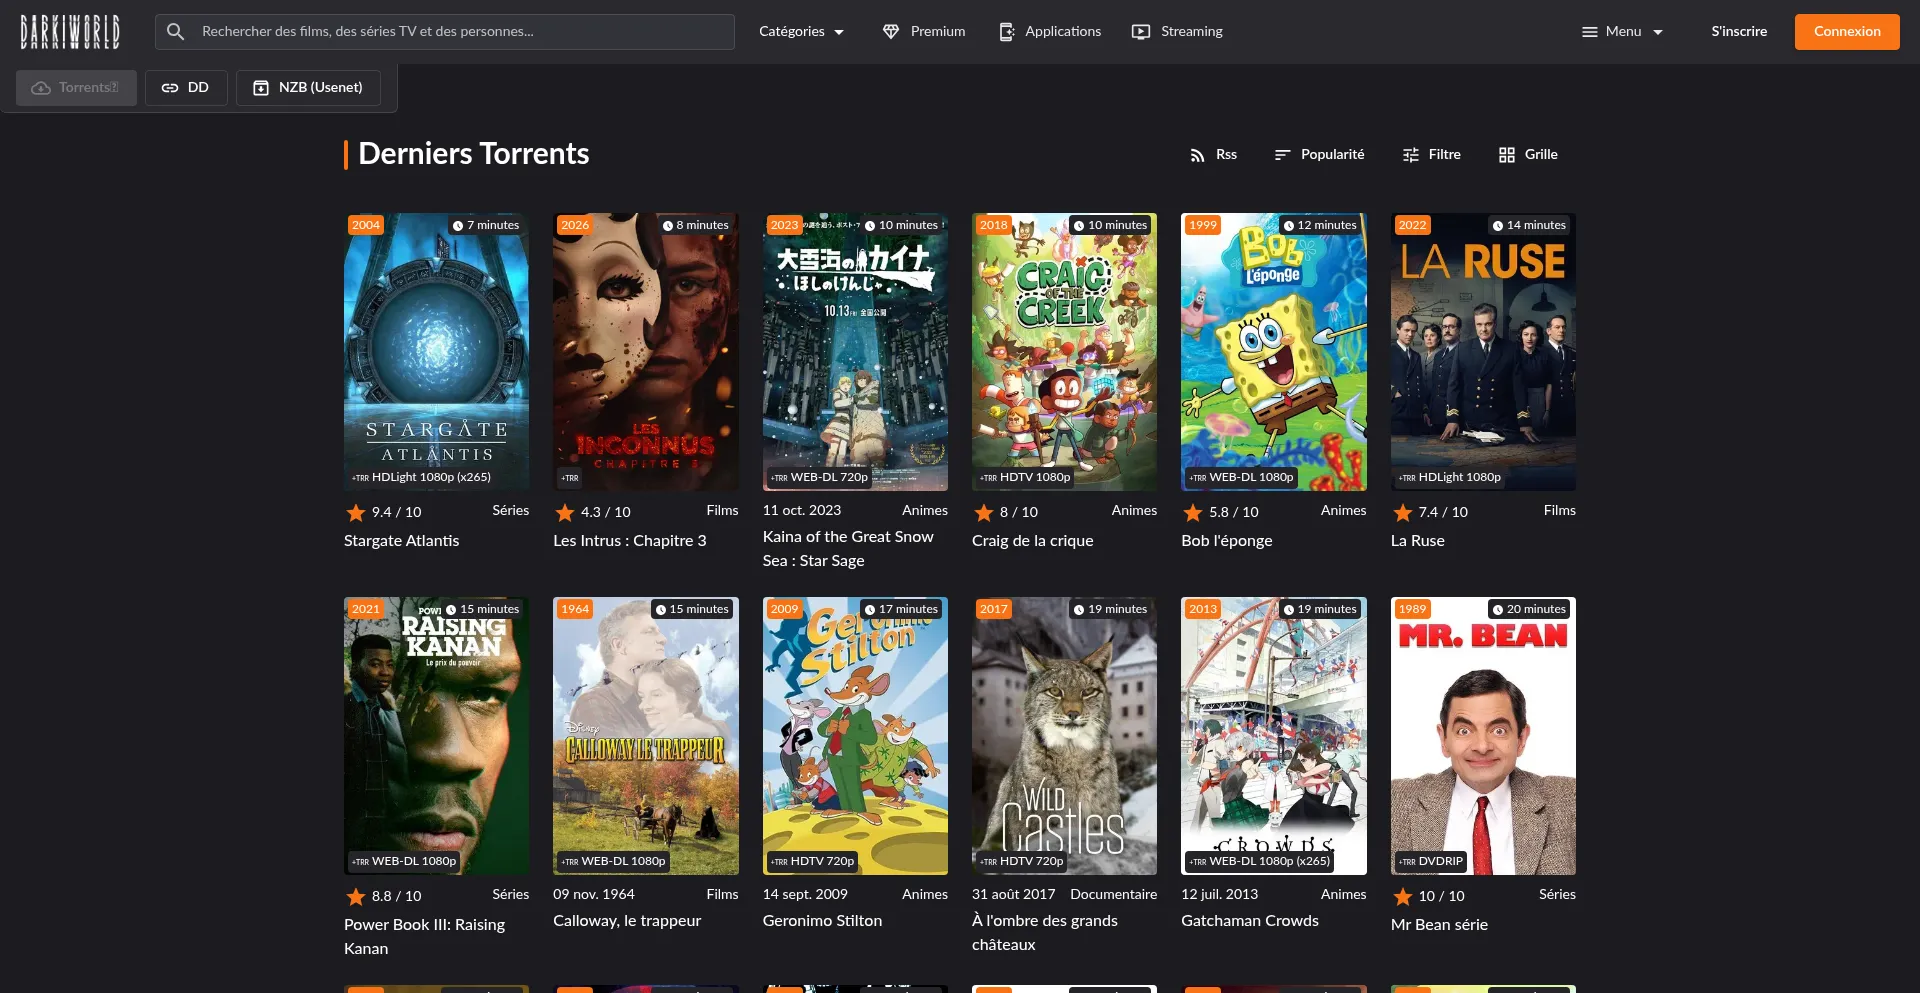This screenshot has width=1920, height=993.
Task: Open the Menu dropdown arrow
Action: [1658, 32]
